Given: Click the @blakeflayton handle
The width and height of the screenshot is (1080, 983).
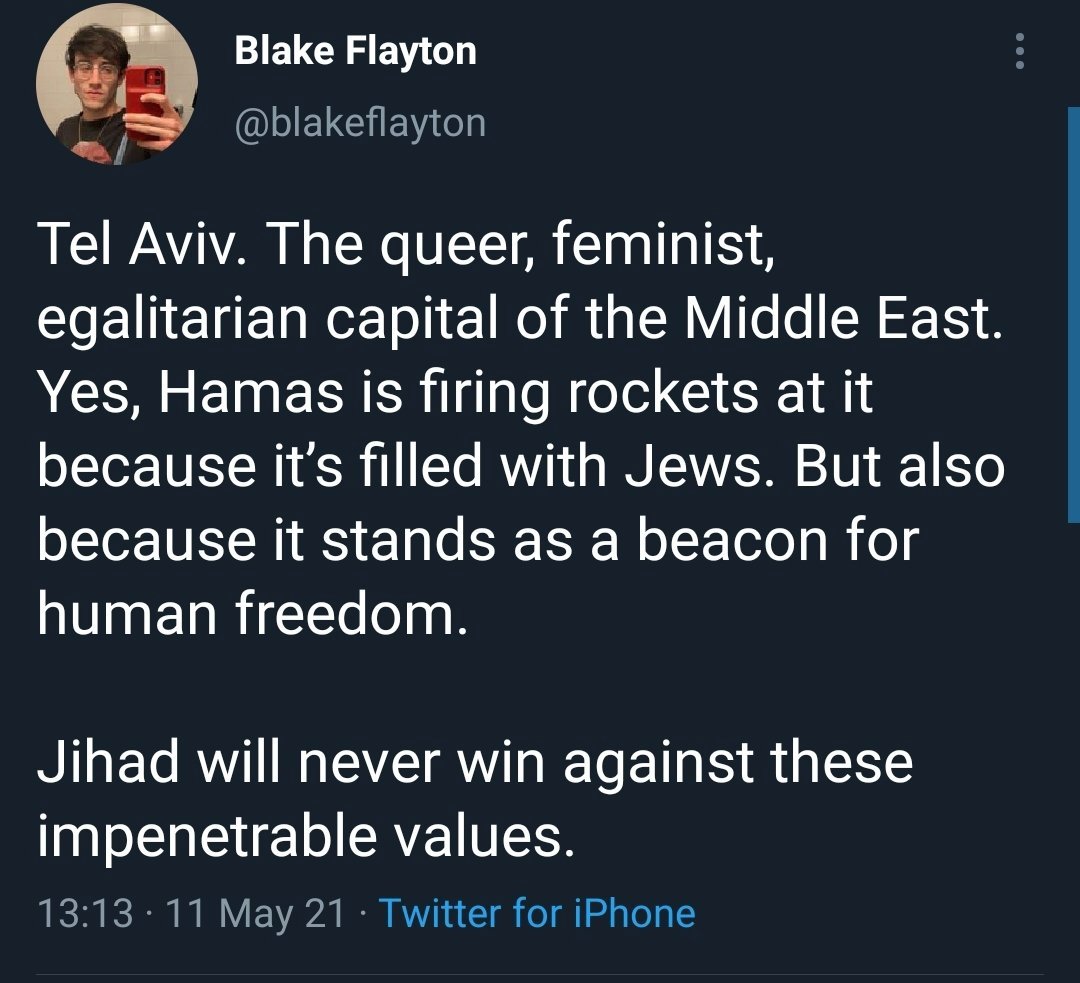Looking at the screenshot, I should 360,123.
